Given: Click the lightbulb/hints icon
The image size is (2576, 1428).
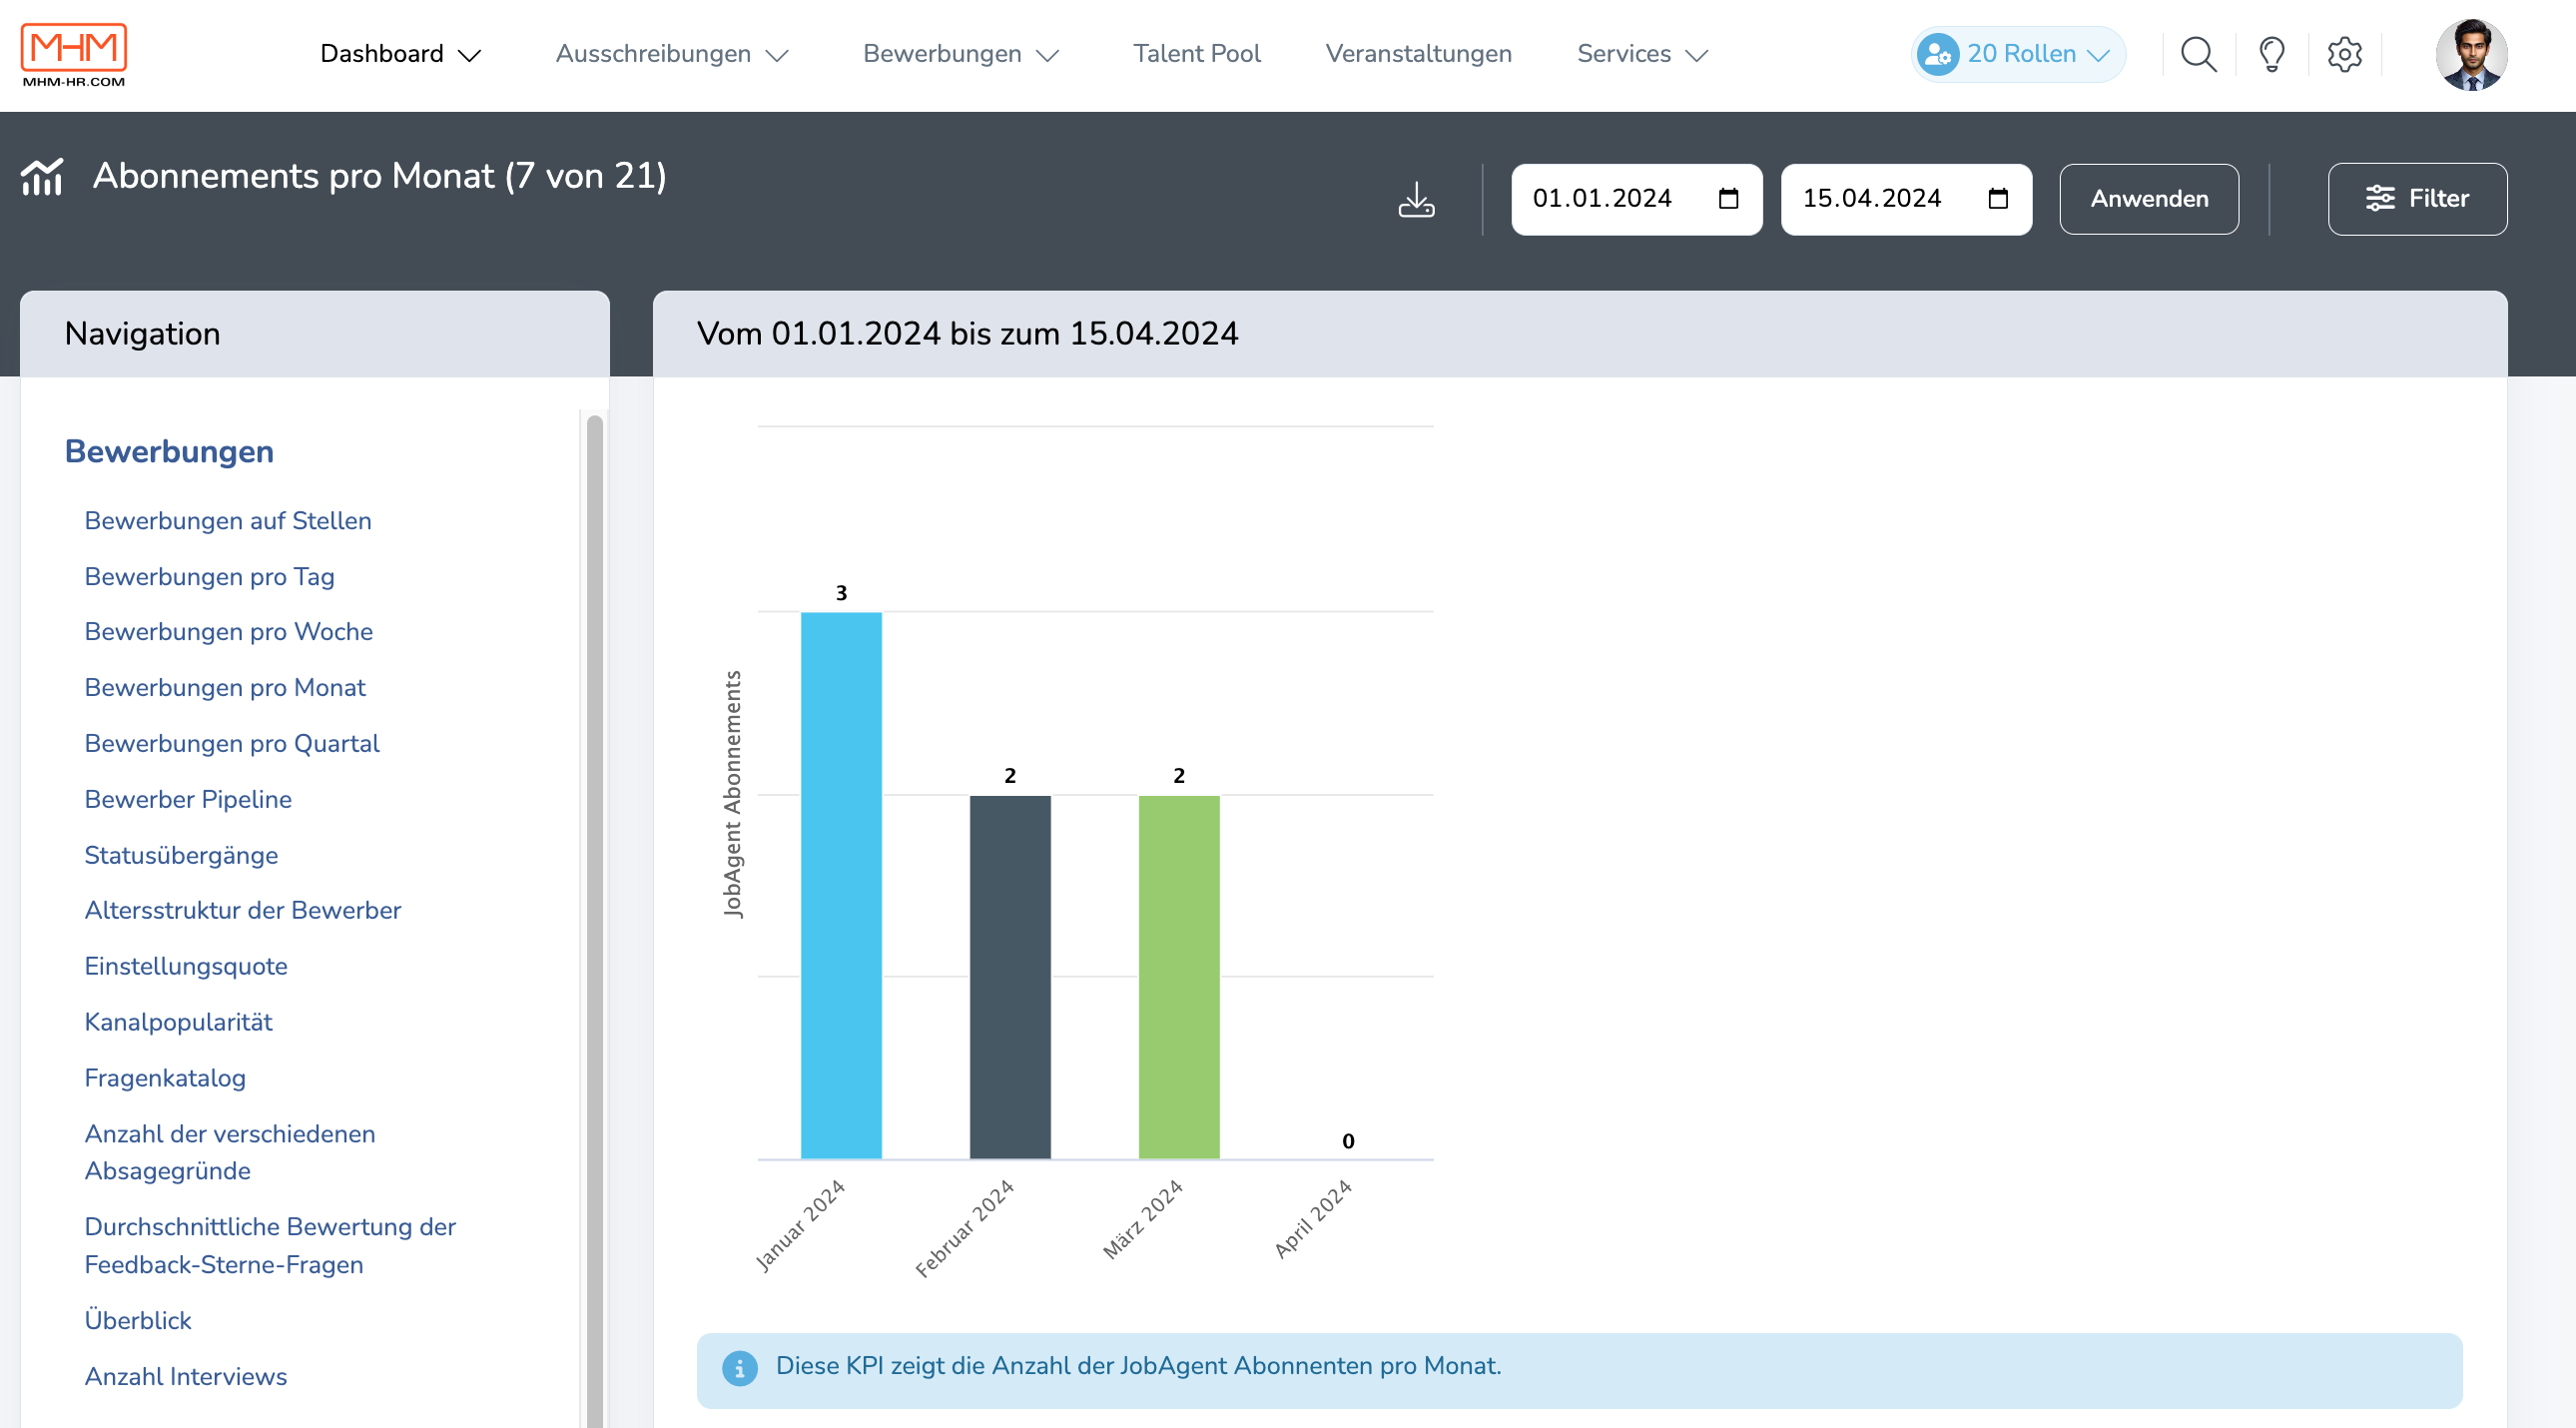Looking at the screenshot, I should coord(2271,55).
